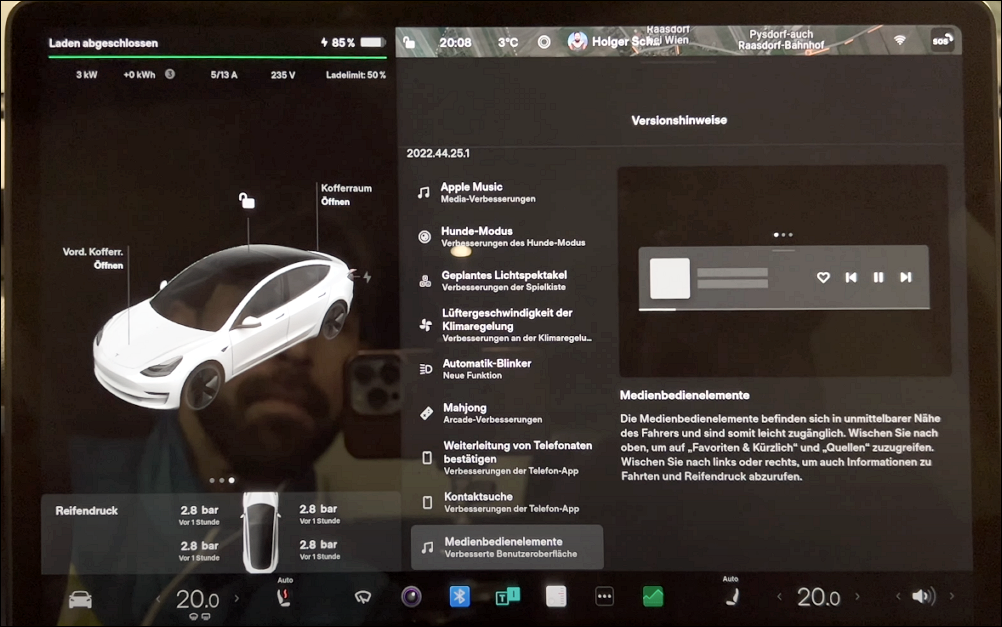This screenshot has height=627, width=1002.
Task: Tap the SOS emergency button
Action: (x=943, y=40)
